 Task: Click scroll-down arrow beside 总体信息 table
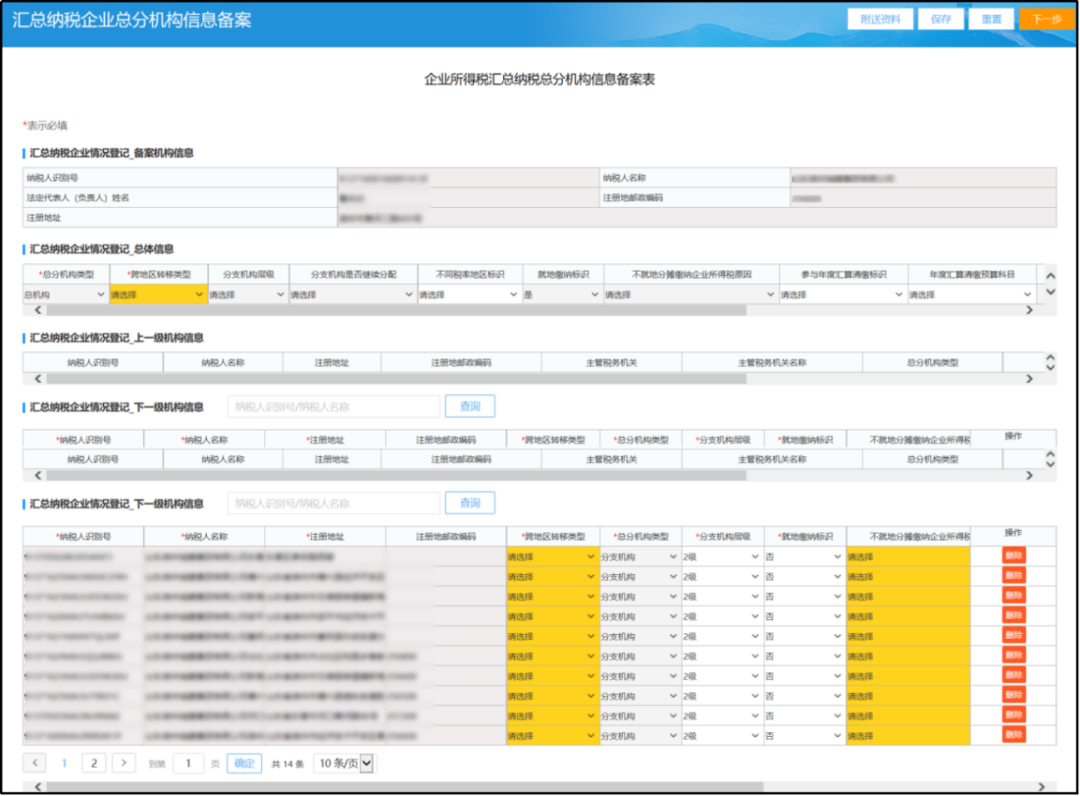tap(1050, 292)
